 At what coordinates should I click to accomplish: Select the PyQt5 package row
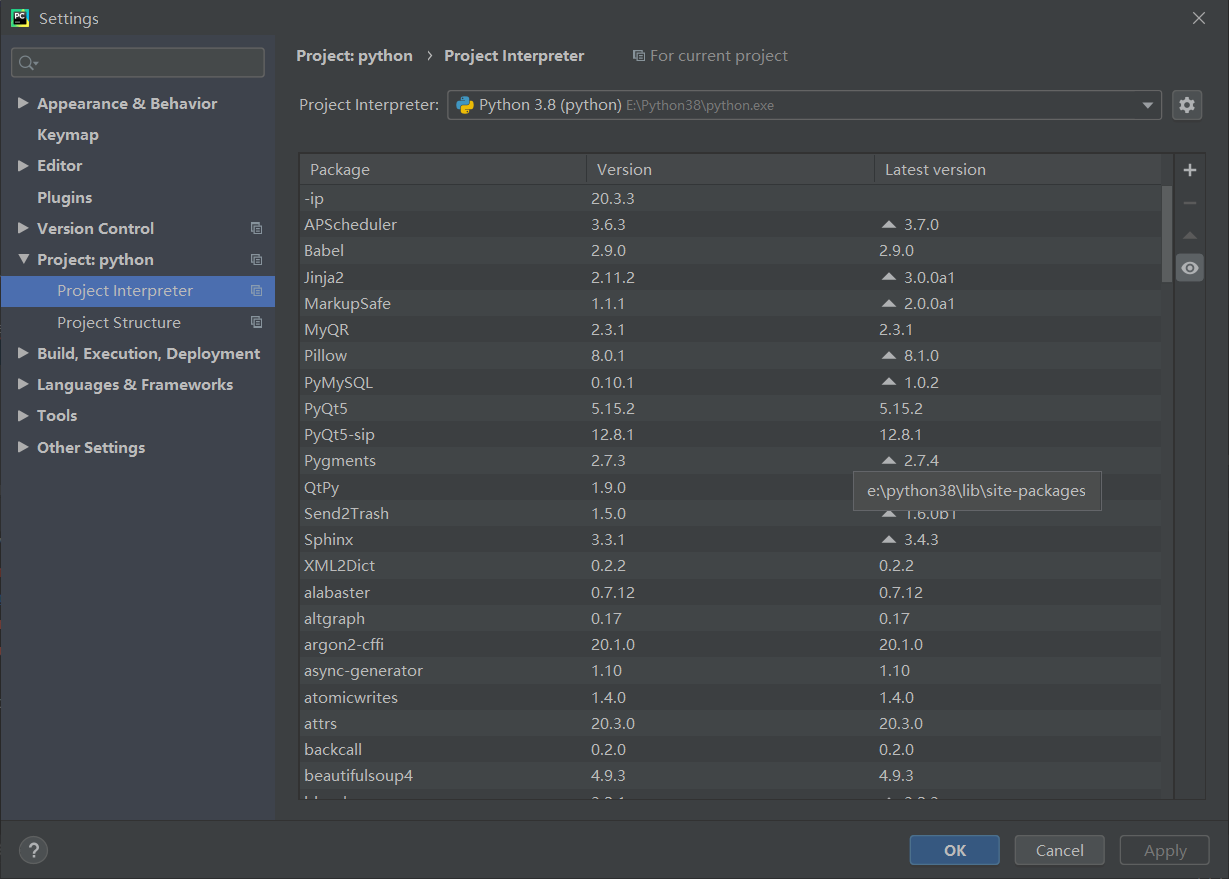731,408
